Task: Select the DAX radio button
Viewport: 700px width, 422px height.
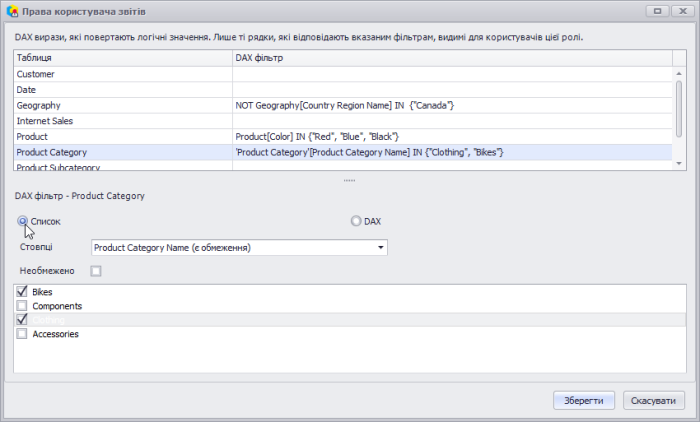Action: 356,220
